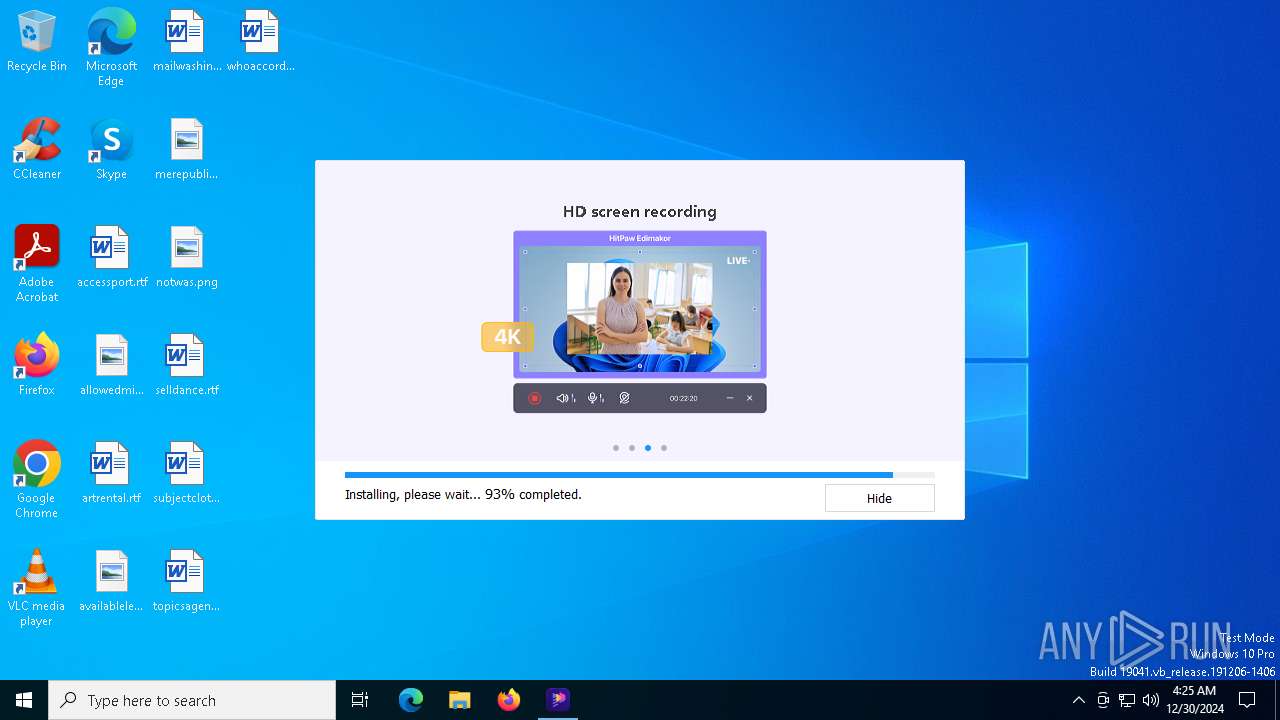The height and width of the screenshot is (720, 1280).
Task: Select the allowedmi... image file icon
Action: [111, 365]
